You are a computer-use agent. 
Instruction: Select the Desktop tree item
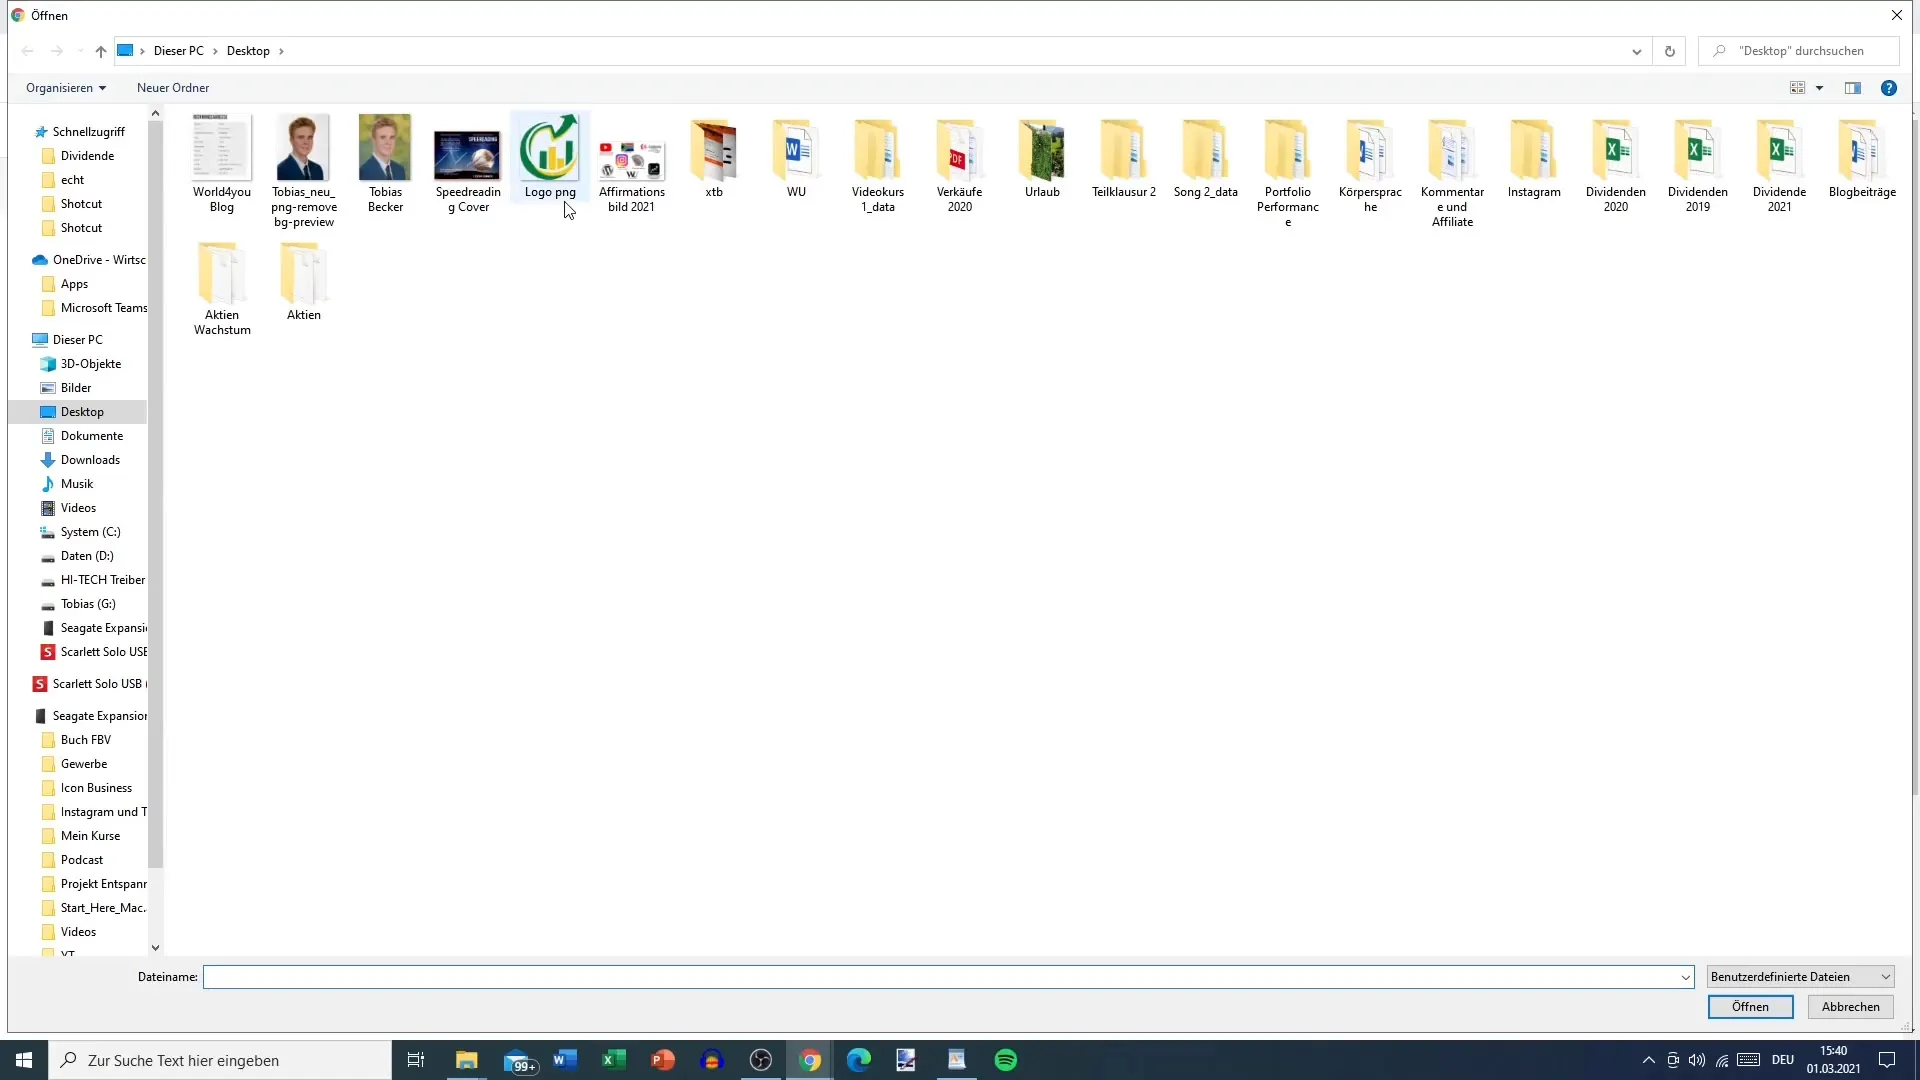(82, 411)
